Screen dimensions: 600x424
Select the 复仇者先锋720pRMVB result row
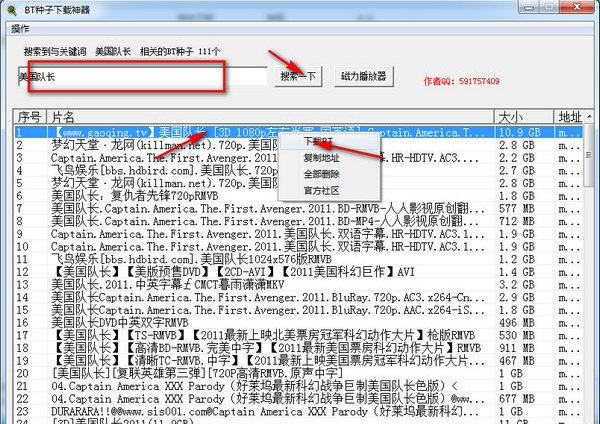point(150,197)
